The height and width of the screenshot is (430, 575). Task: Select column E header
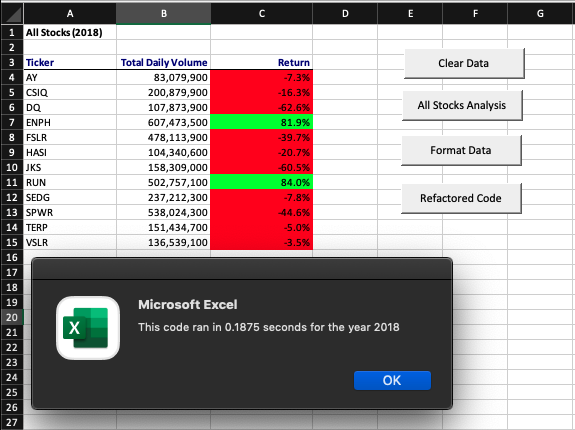click(410, 14)
